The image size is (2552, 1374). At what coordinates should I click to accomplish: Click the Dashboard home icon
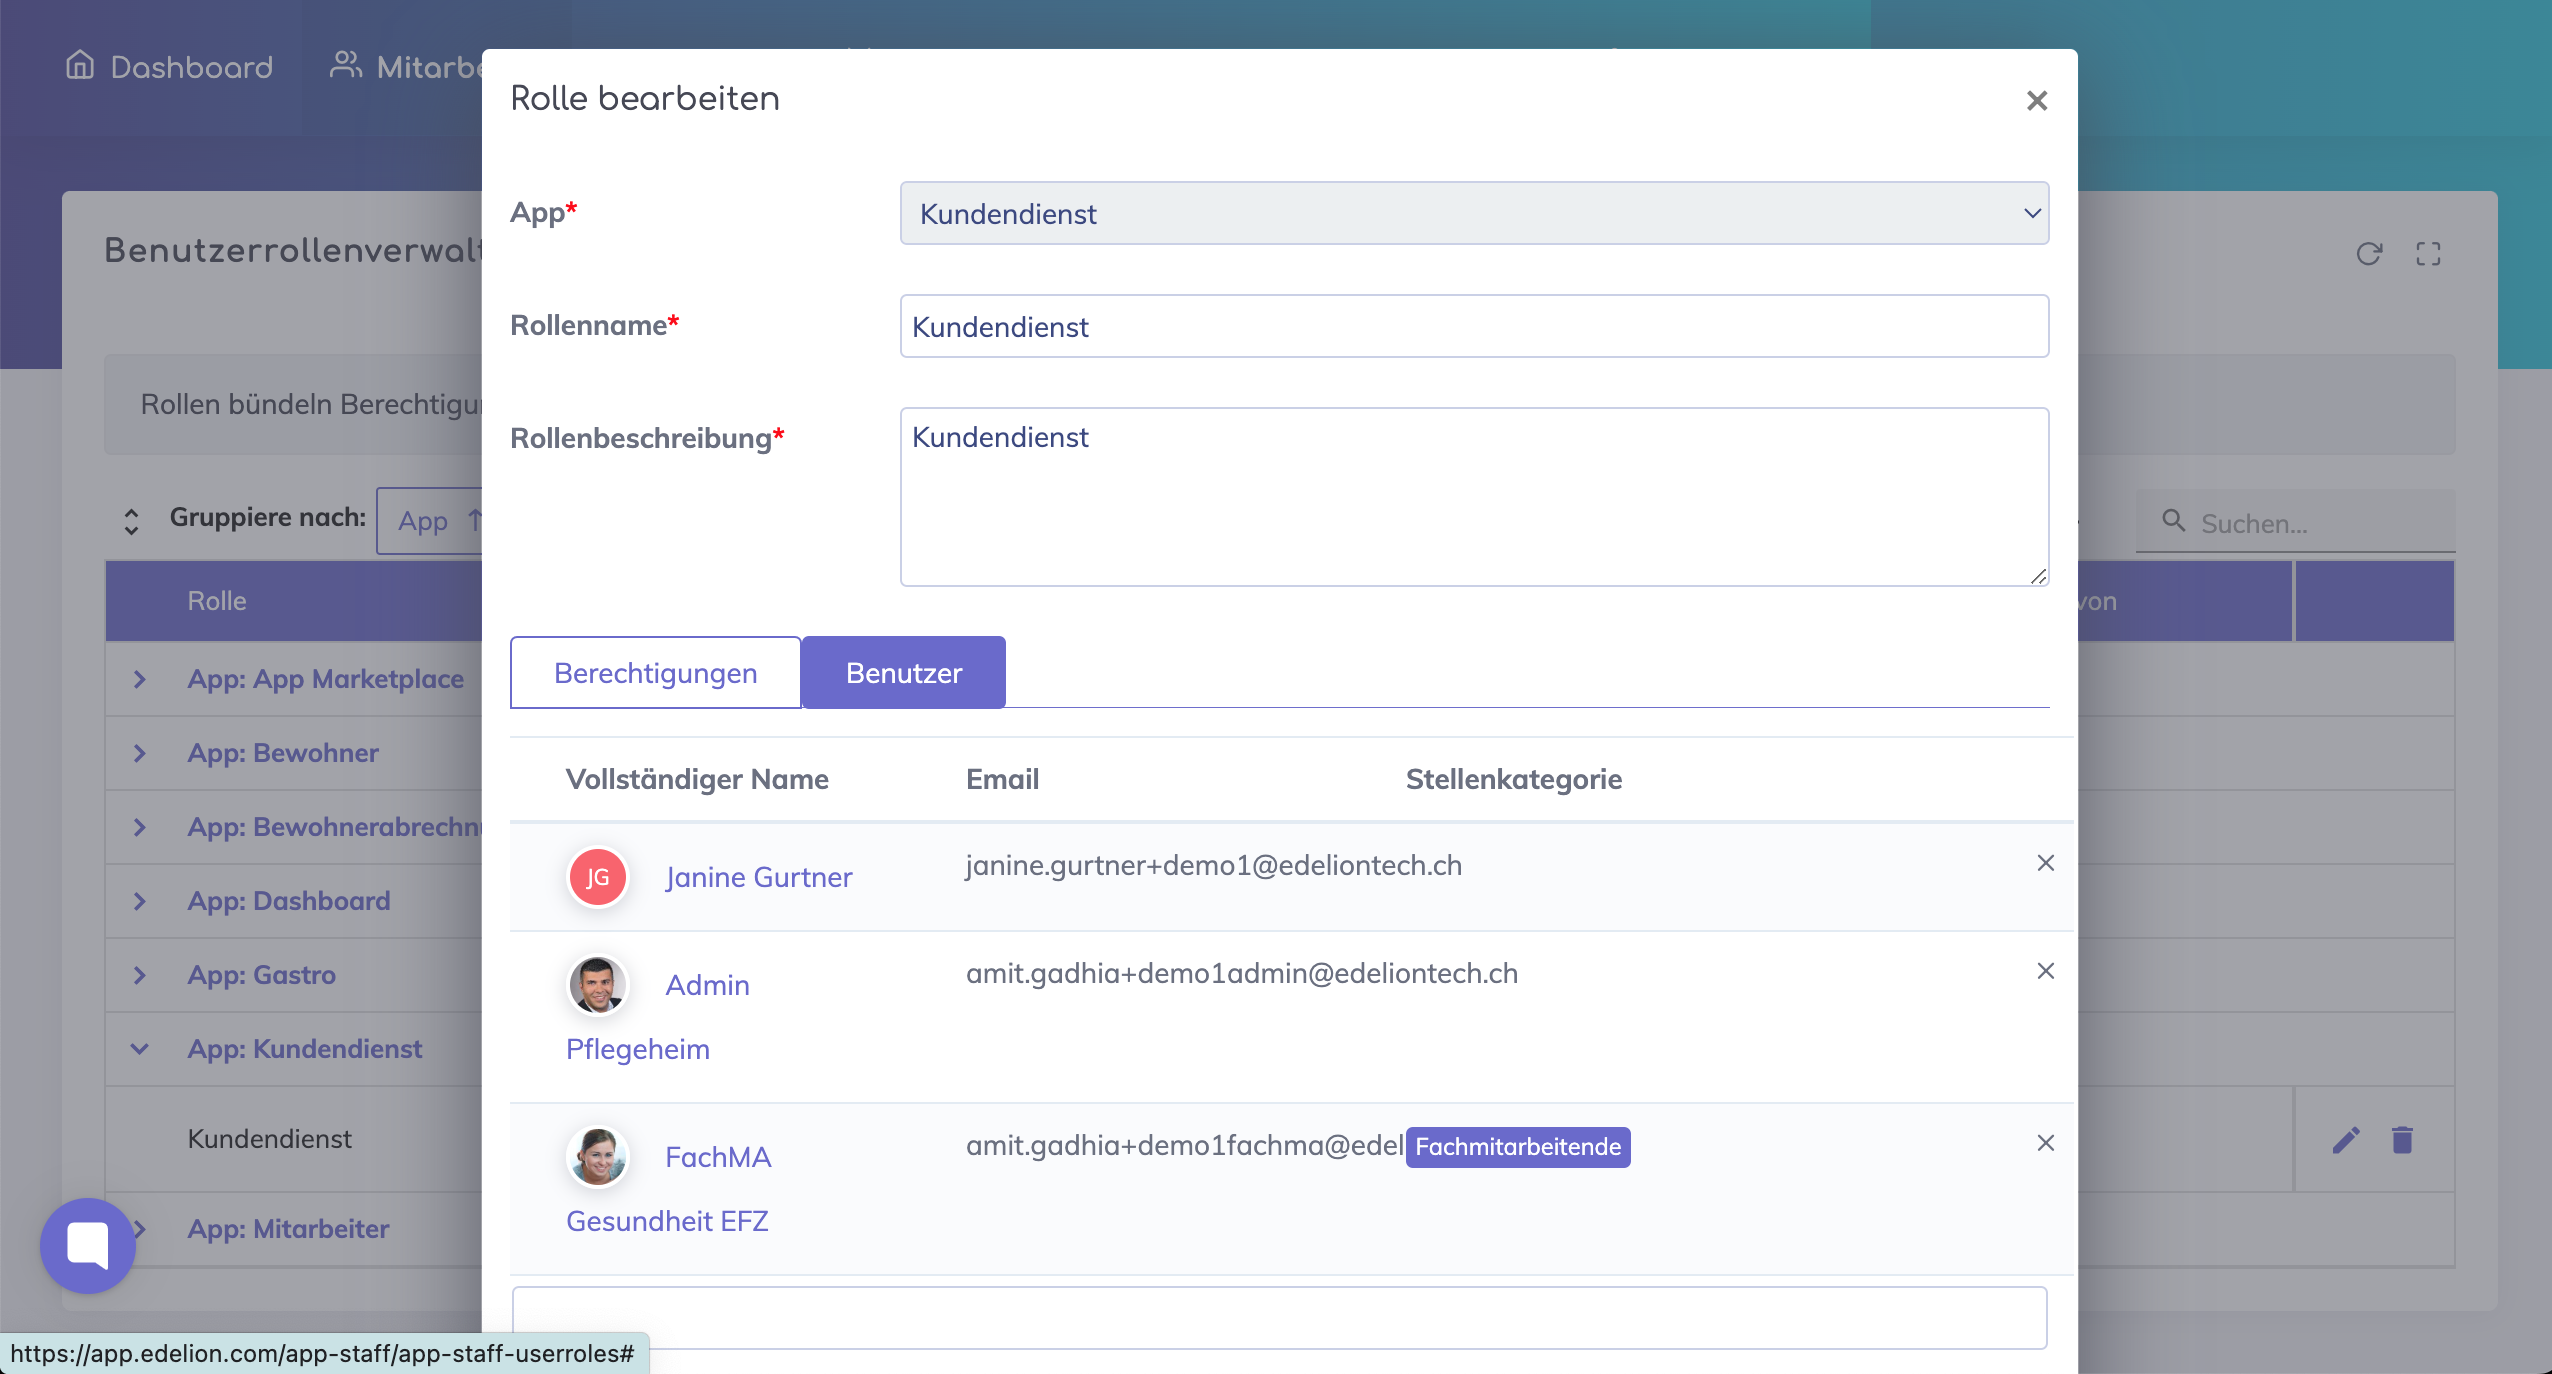pos(80,66)
